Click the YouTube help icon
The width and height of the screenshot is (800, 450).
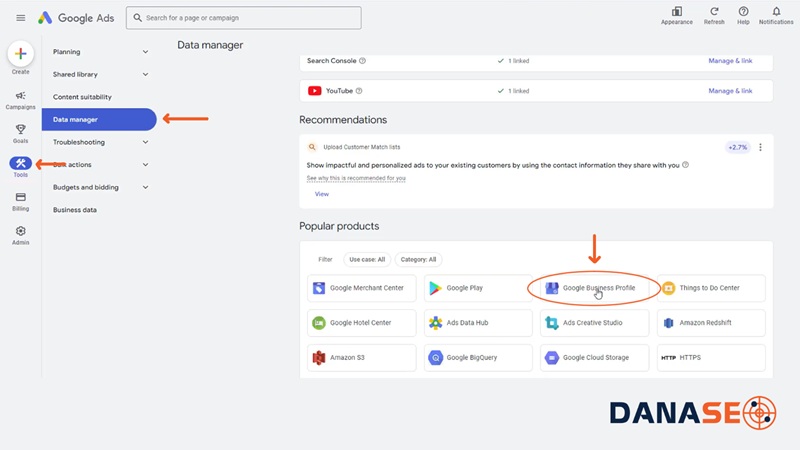coord(359,91)
